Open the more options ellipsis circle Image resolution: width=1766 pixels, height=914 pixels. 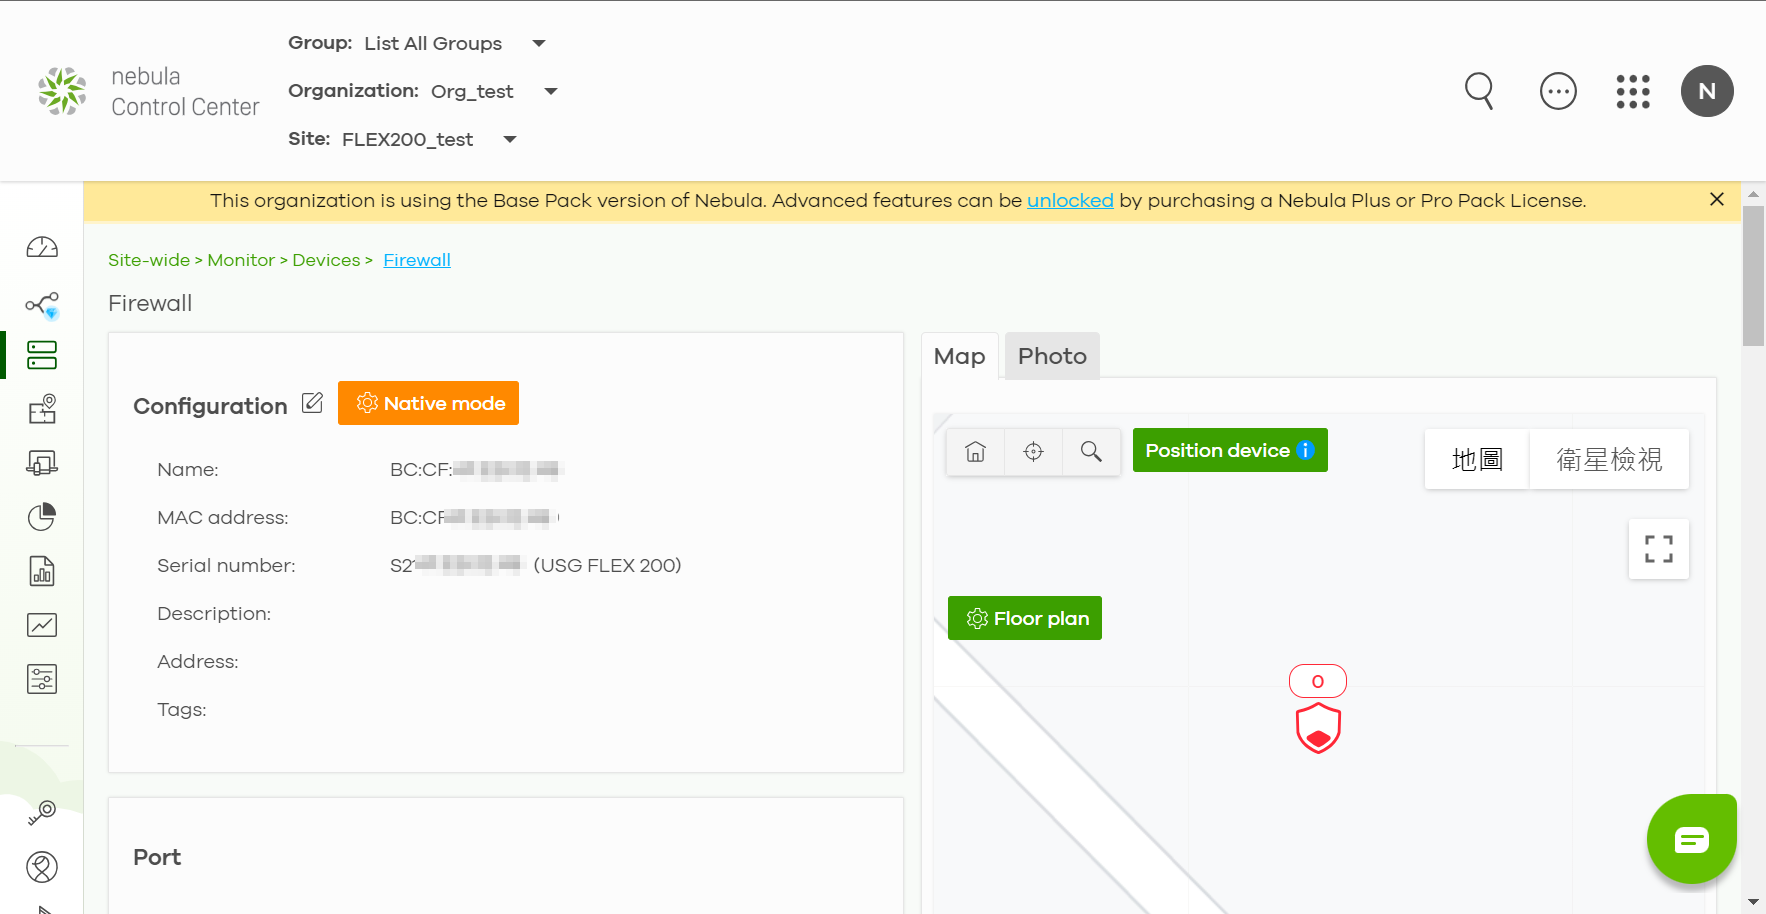click(1558, 91)
